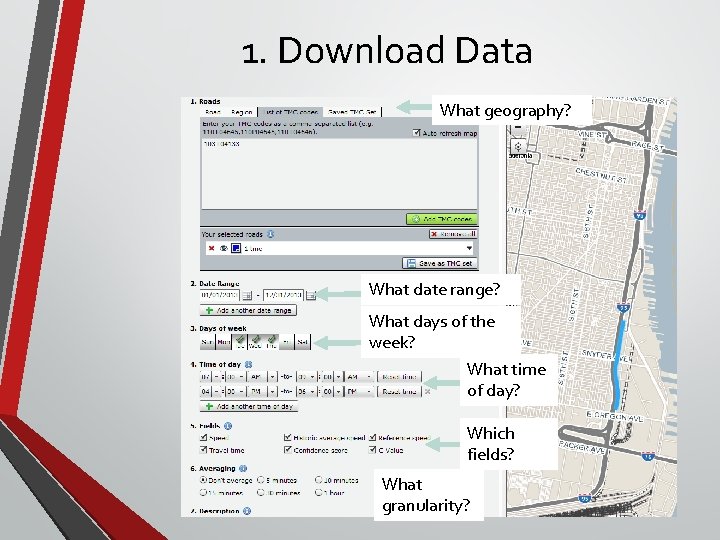Toggle the Fri day-of-week button
The image size is (720, 540).
pyautogui.click(x=287, y=342)
